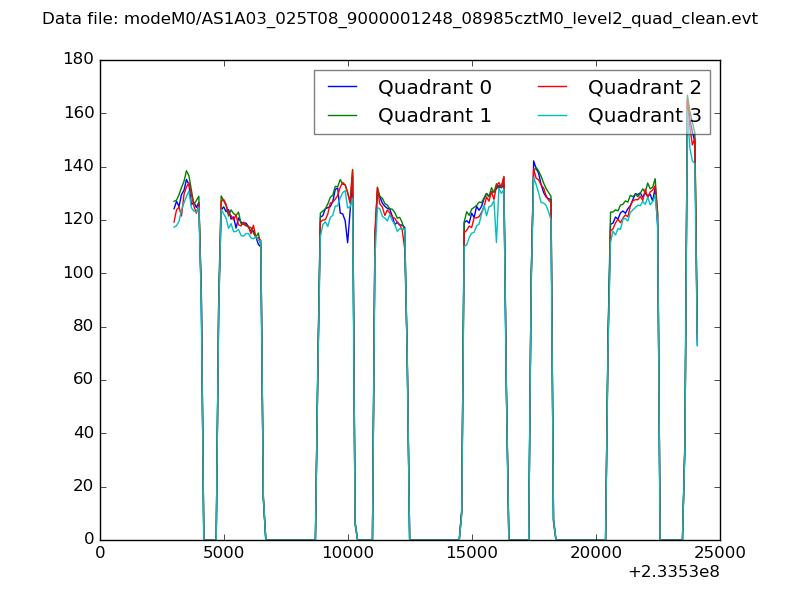Click the cyan line sample in legend
The width and height of the screenshot is (800, 600).
[x=552, y=115]
